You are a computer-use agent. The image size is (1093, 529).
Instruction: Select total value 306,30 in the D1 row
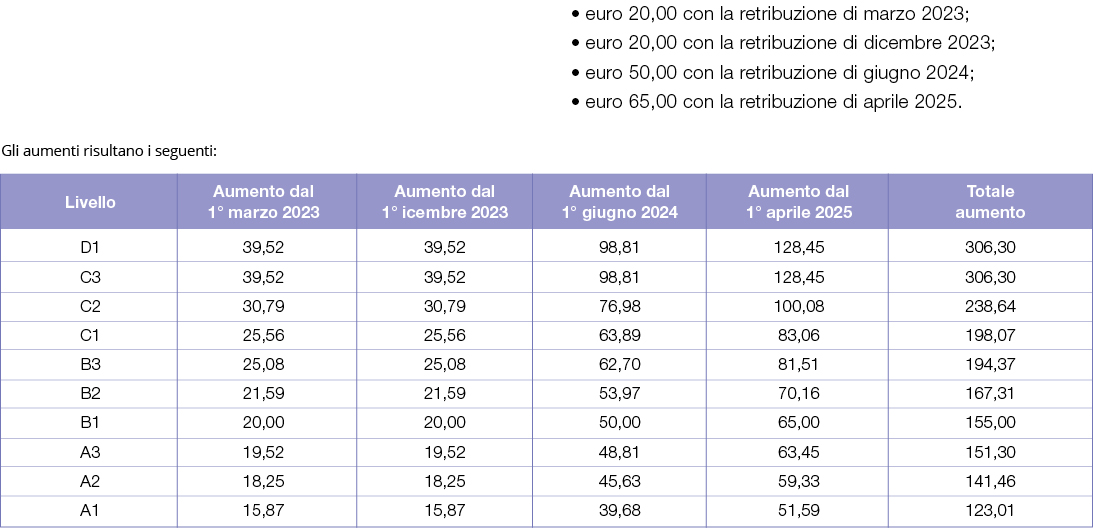click(990, 247)
